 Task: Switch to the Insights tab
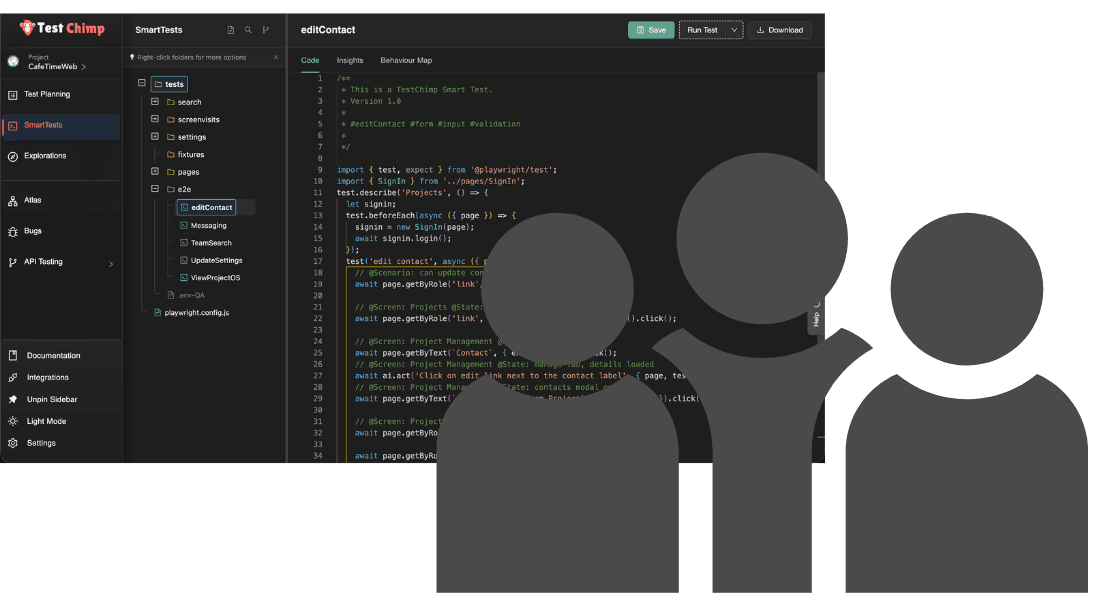tap(349, 60)
